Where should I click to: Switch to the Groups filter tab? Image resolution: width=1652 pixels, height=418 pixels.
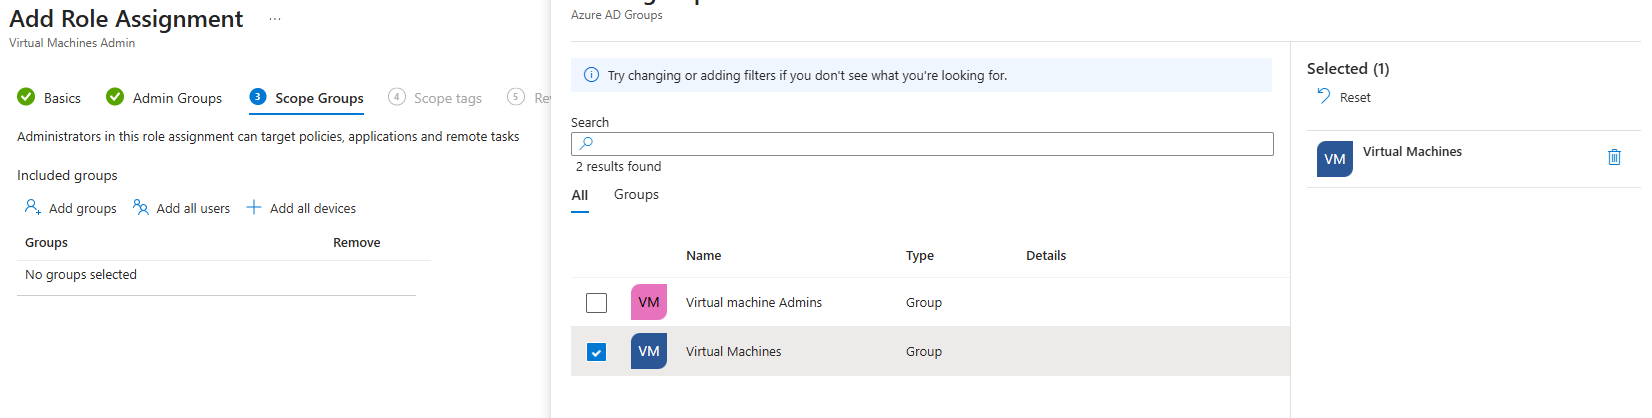click(636, 194)
